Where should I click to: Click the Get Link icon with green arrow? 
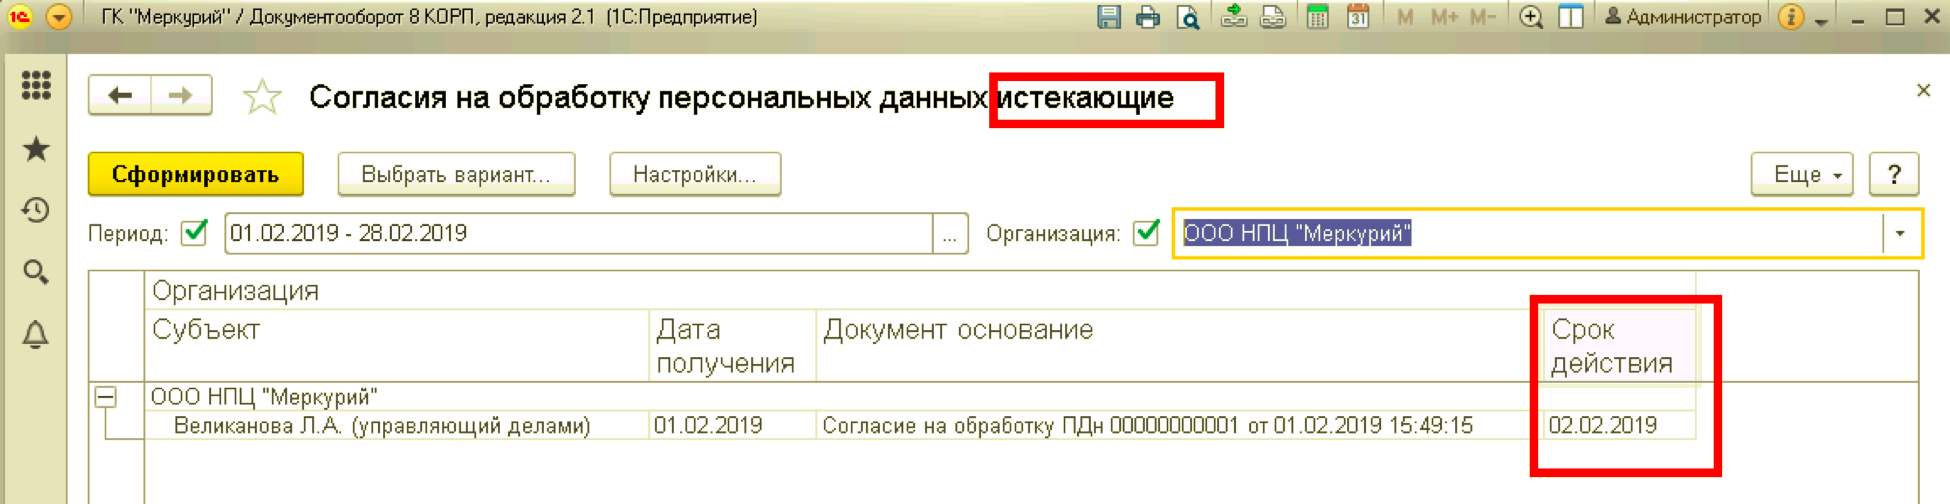pos(1233,17)
